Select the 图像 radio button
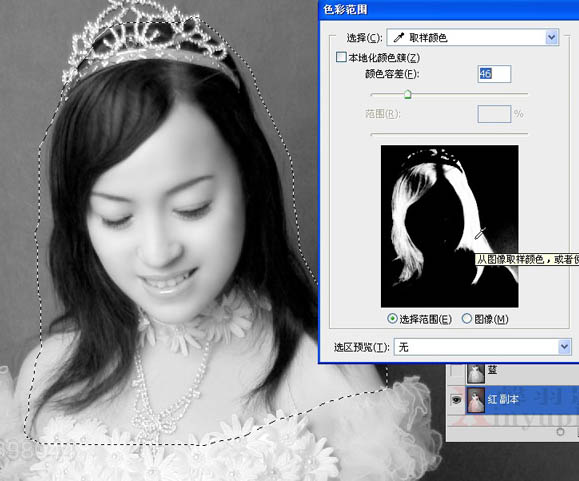The height and width of the screenshot is (481, 579). 467,319
